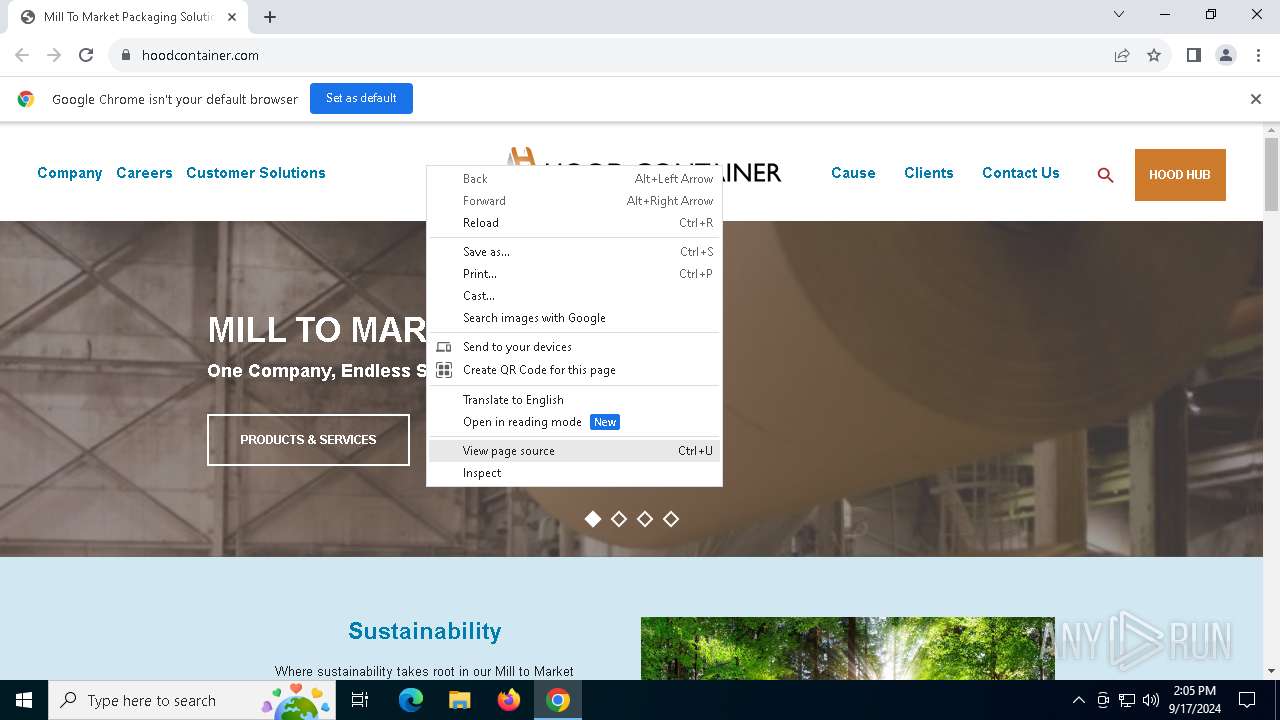Open the Clients nav link
1280x720 pixels.
pos(929,173)
